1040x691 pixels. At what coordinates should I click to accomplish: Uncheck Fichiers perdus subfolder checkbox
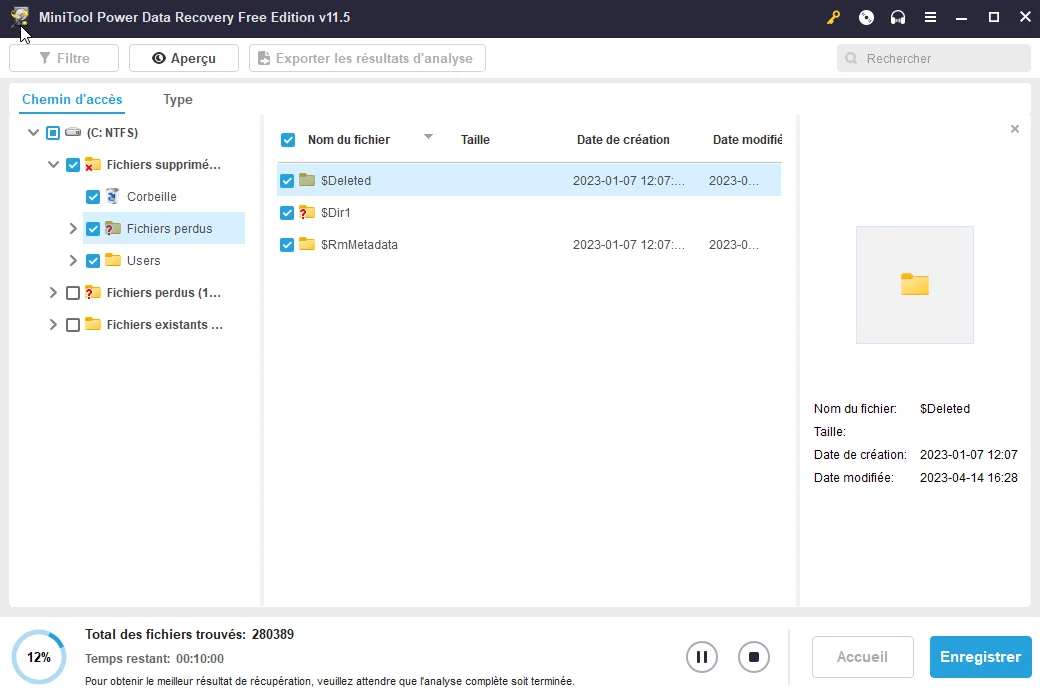click(x=93, y=229)
